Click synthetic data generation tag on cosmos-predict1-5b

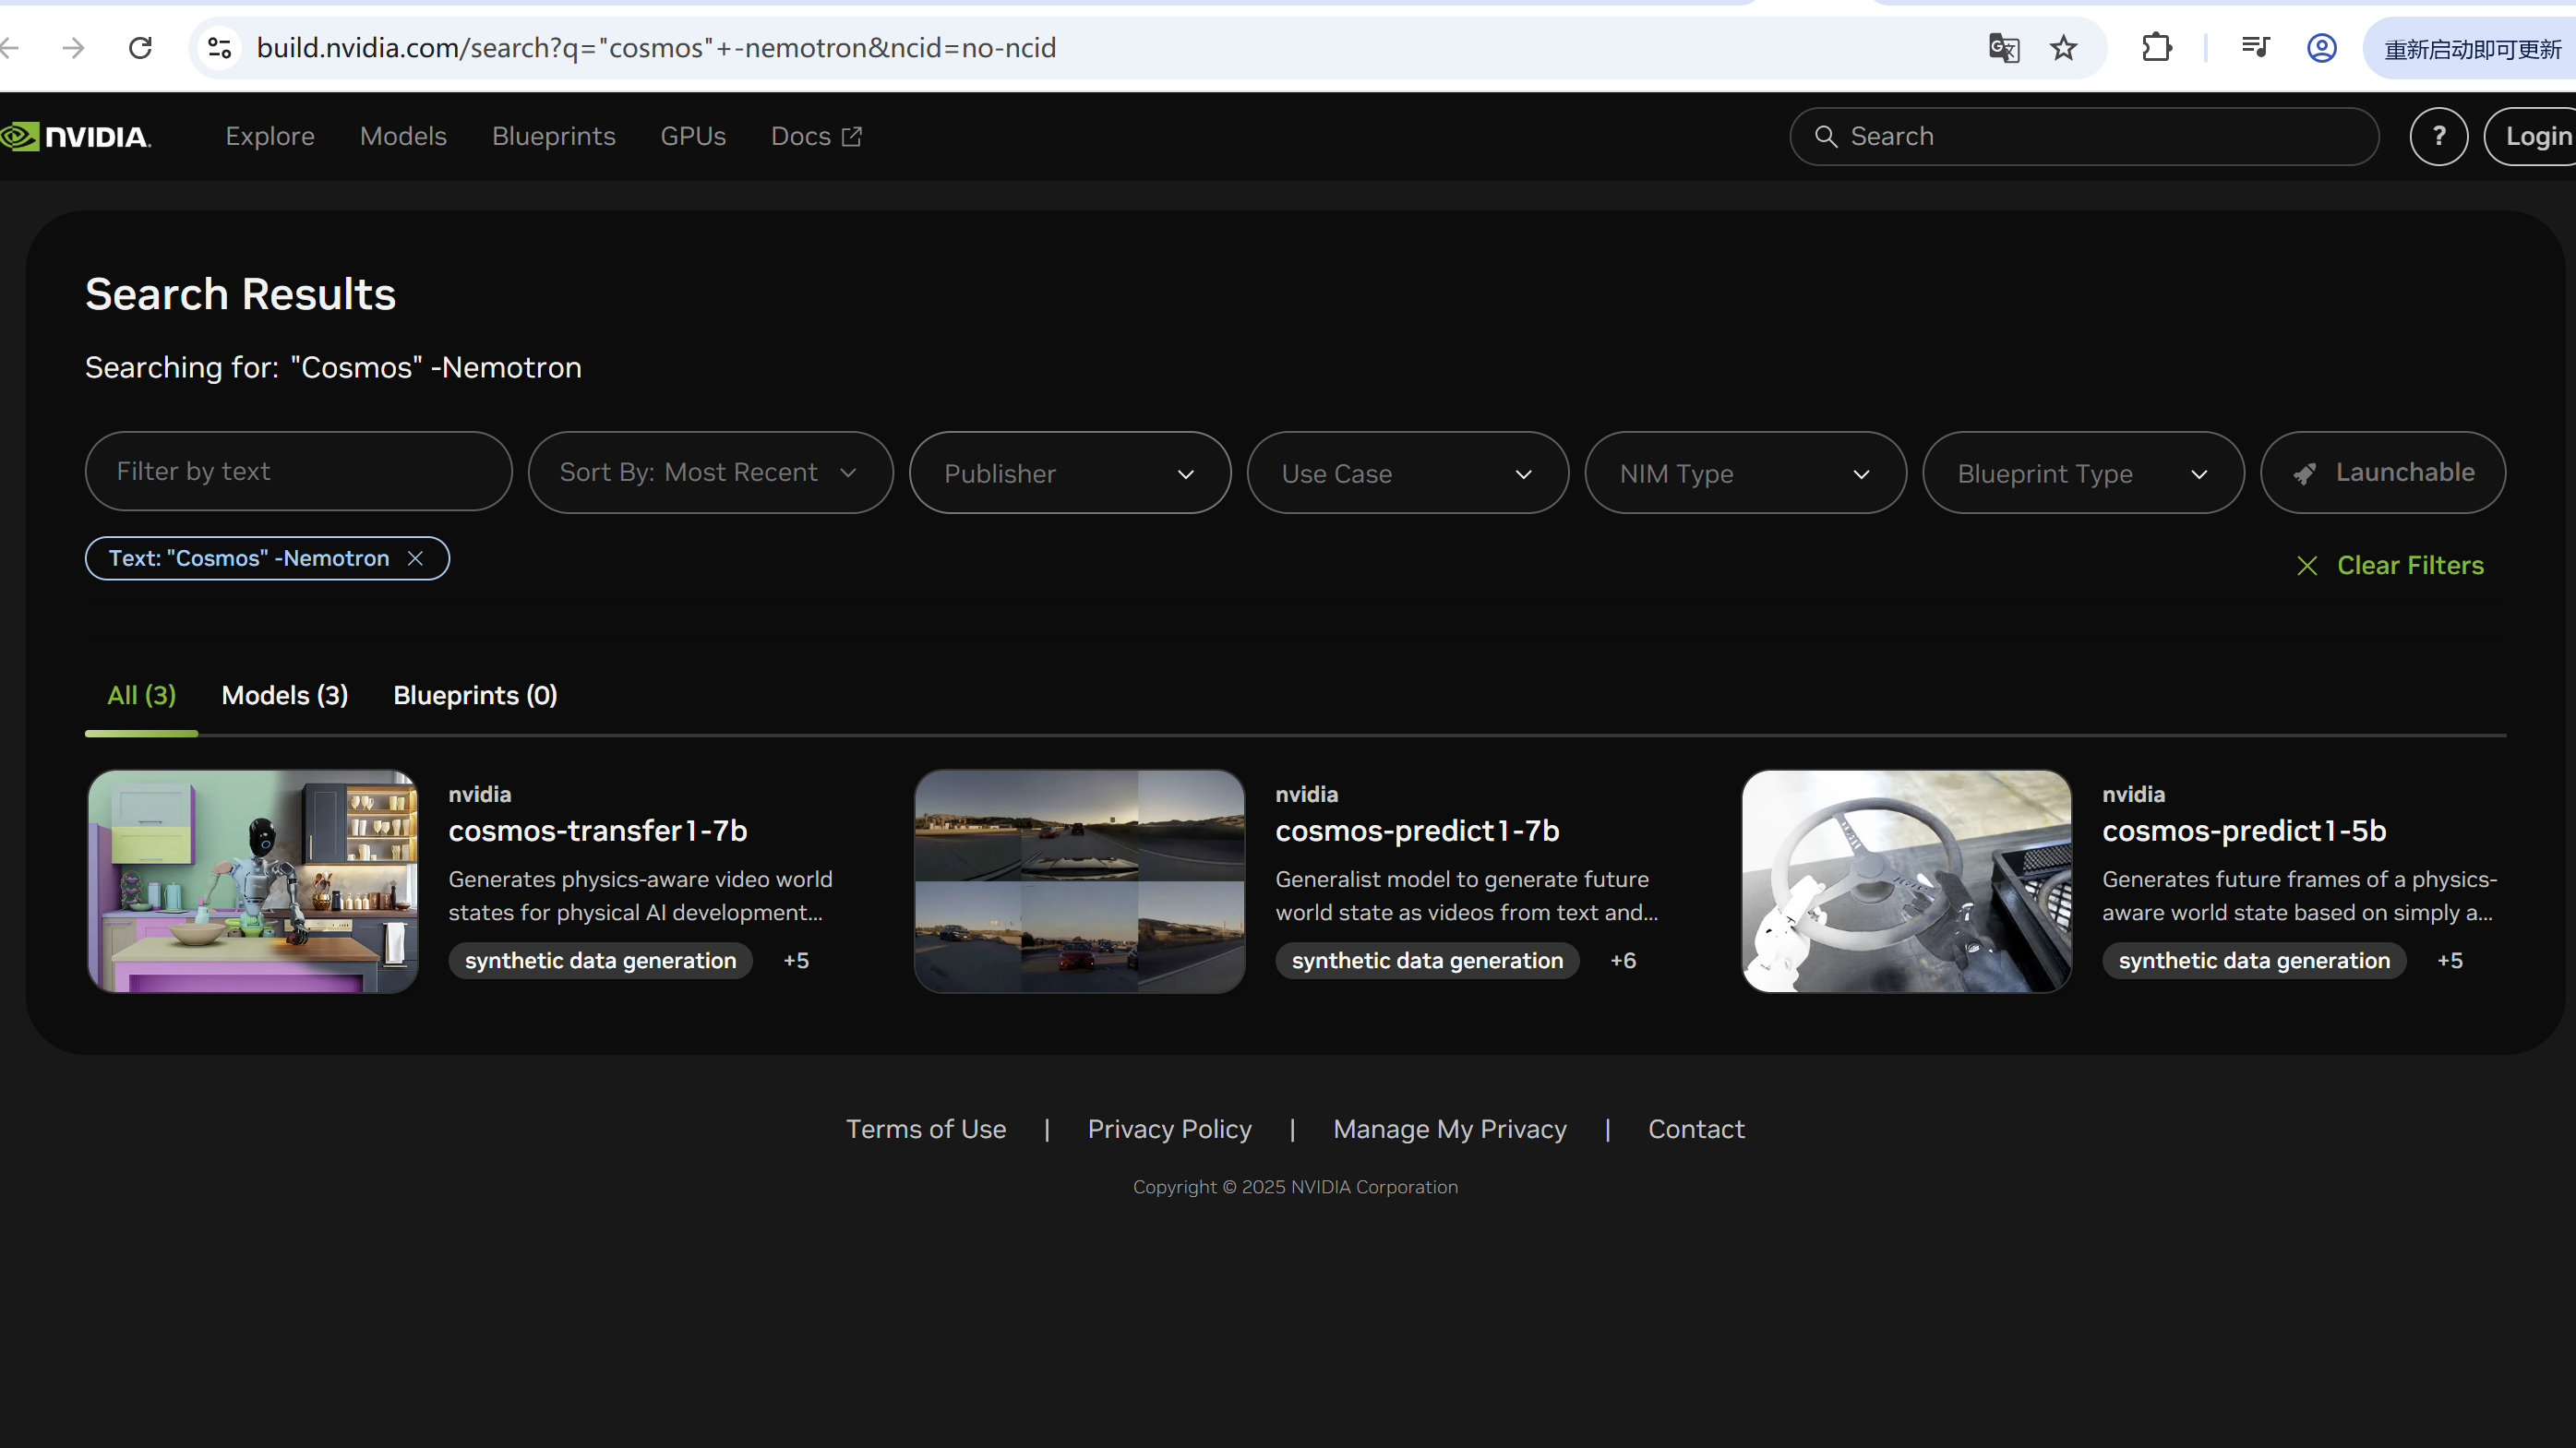coord(2254,961)
